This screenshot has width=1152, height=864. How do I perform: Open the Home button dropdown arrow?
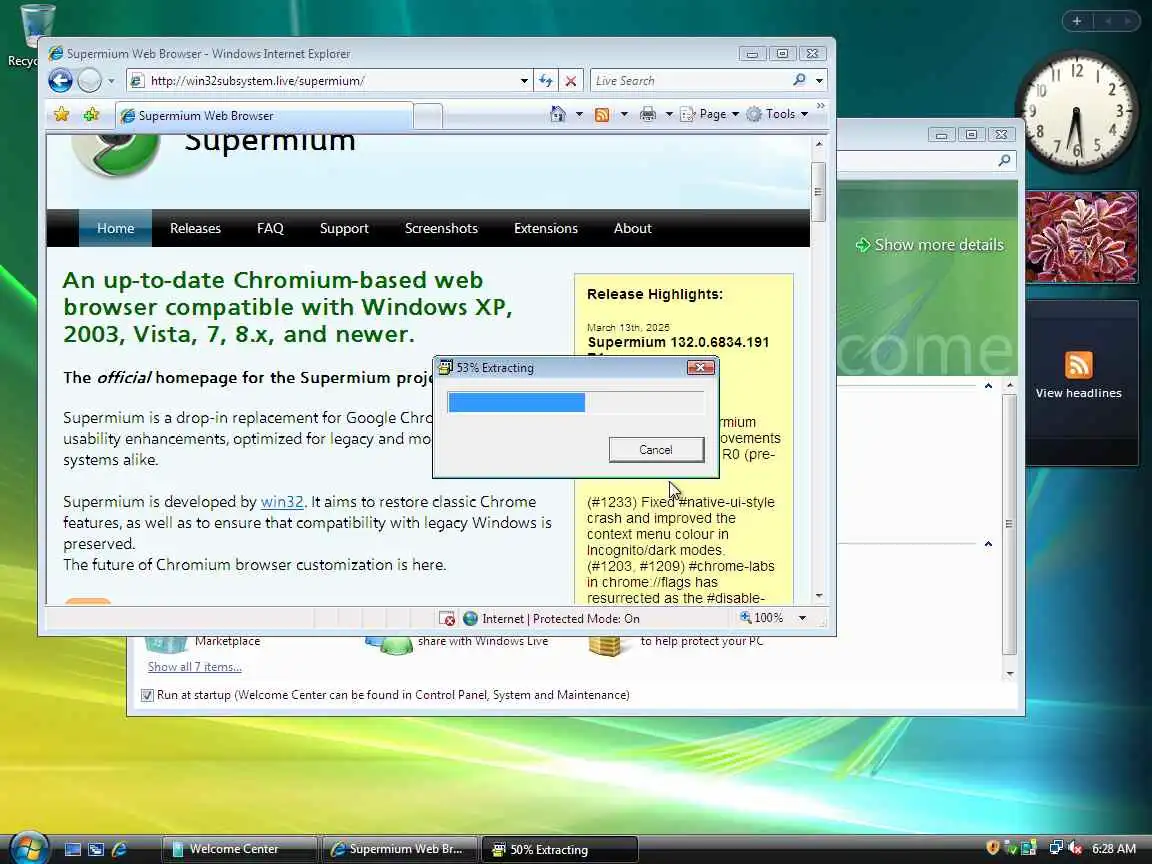[x=579, y=115]
